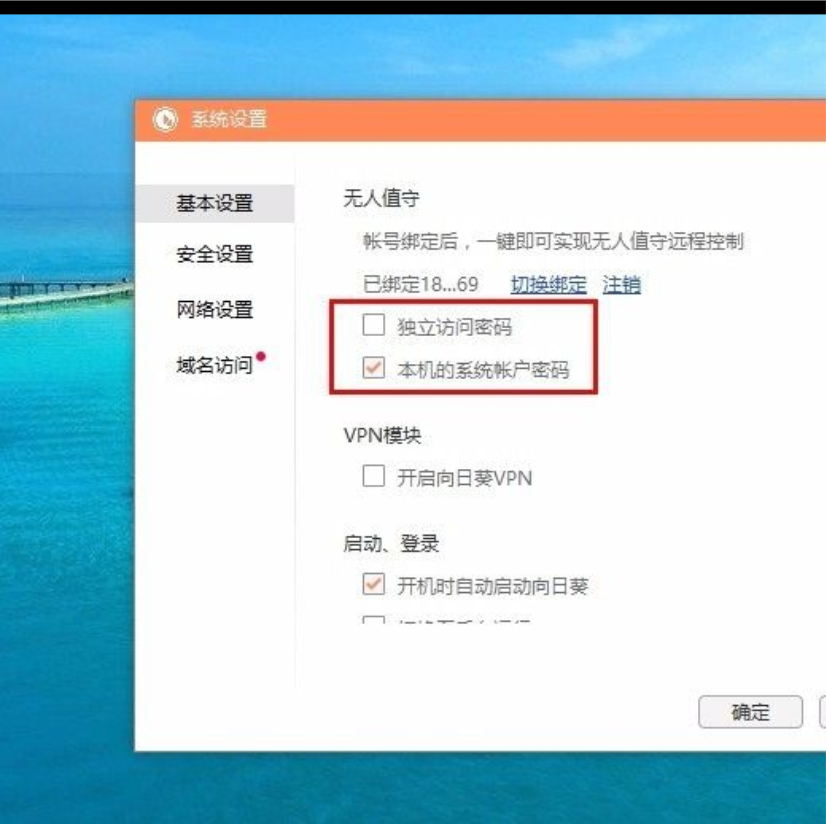
Task: Go to the 域名访问 tab
Action: click(214, 365)
